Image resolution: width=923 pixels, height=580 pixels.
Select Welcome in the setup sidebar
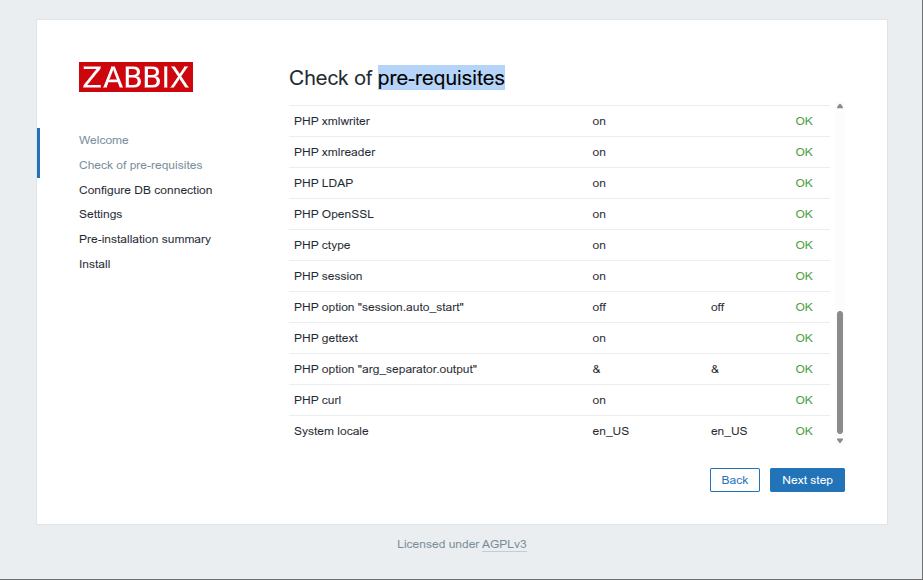104,140
